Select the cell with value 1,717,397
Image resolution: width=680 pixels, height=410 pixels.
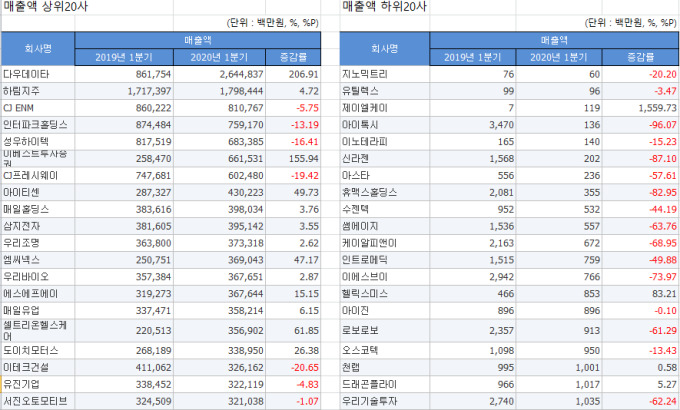coord(124,91)
